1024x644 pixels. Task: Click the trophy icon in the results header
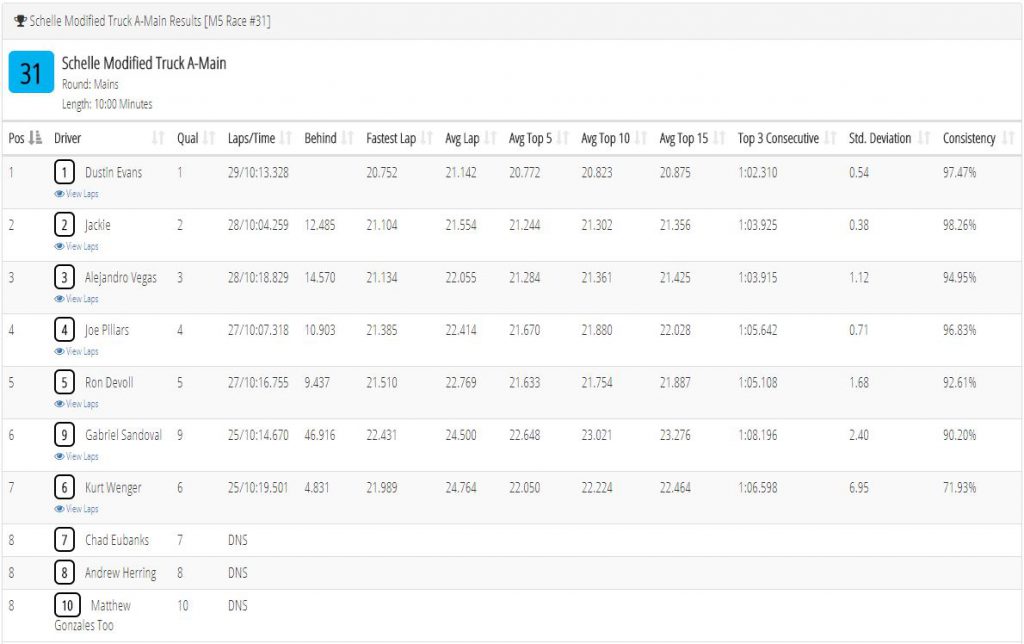click(20, 21)
